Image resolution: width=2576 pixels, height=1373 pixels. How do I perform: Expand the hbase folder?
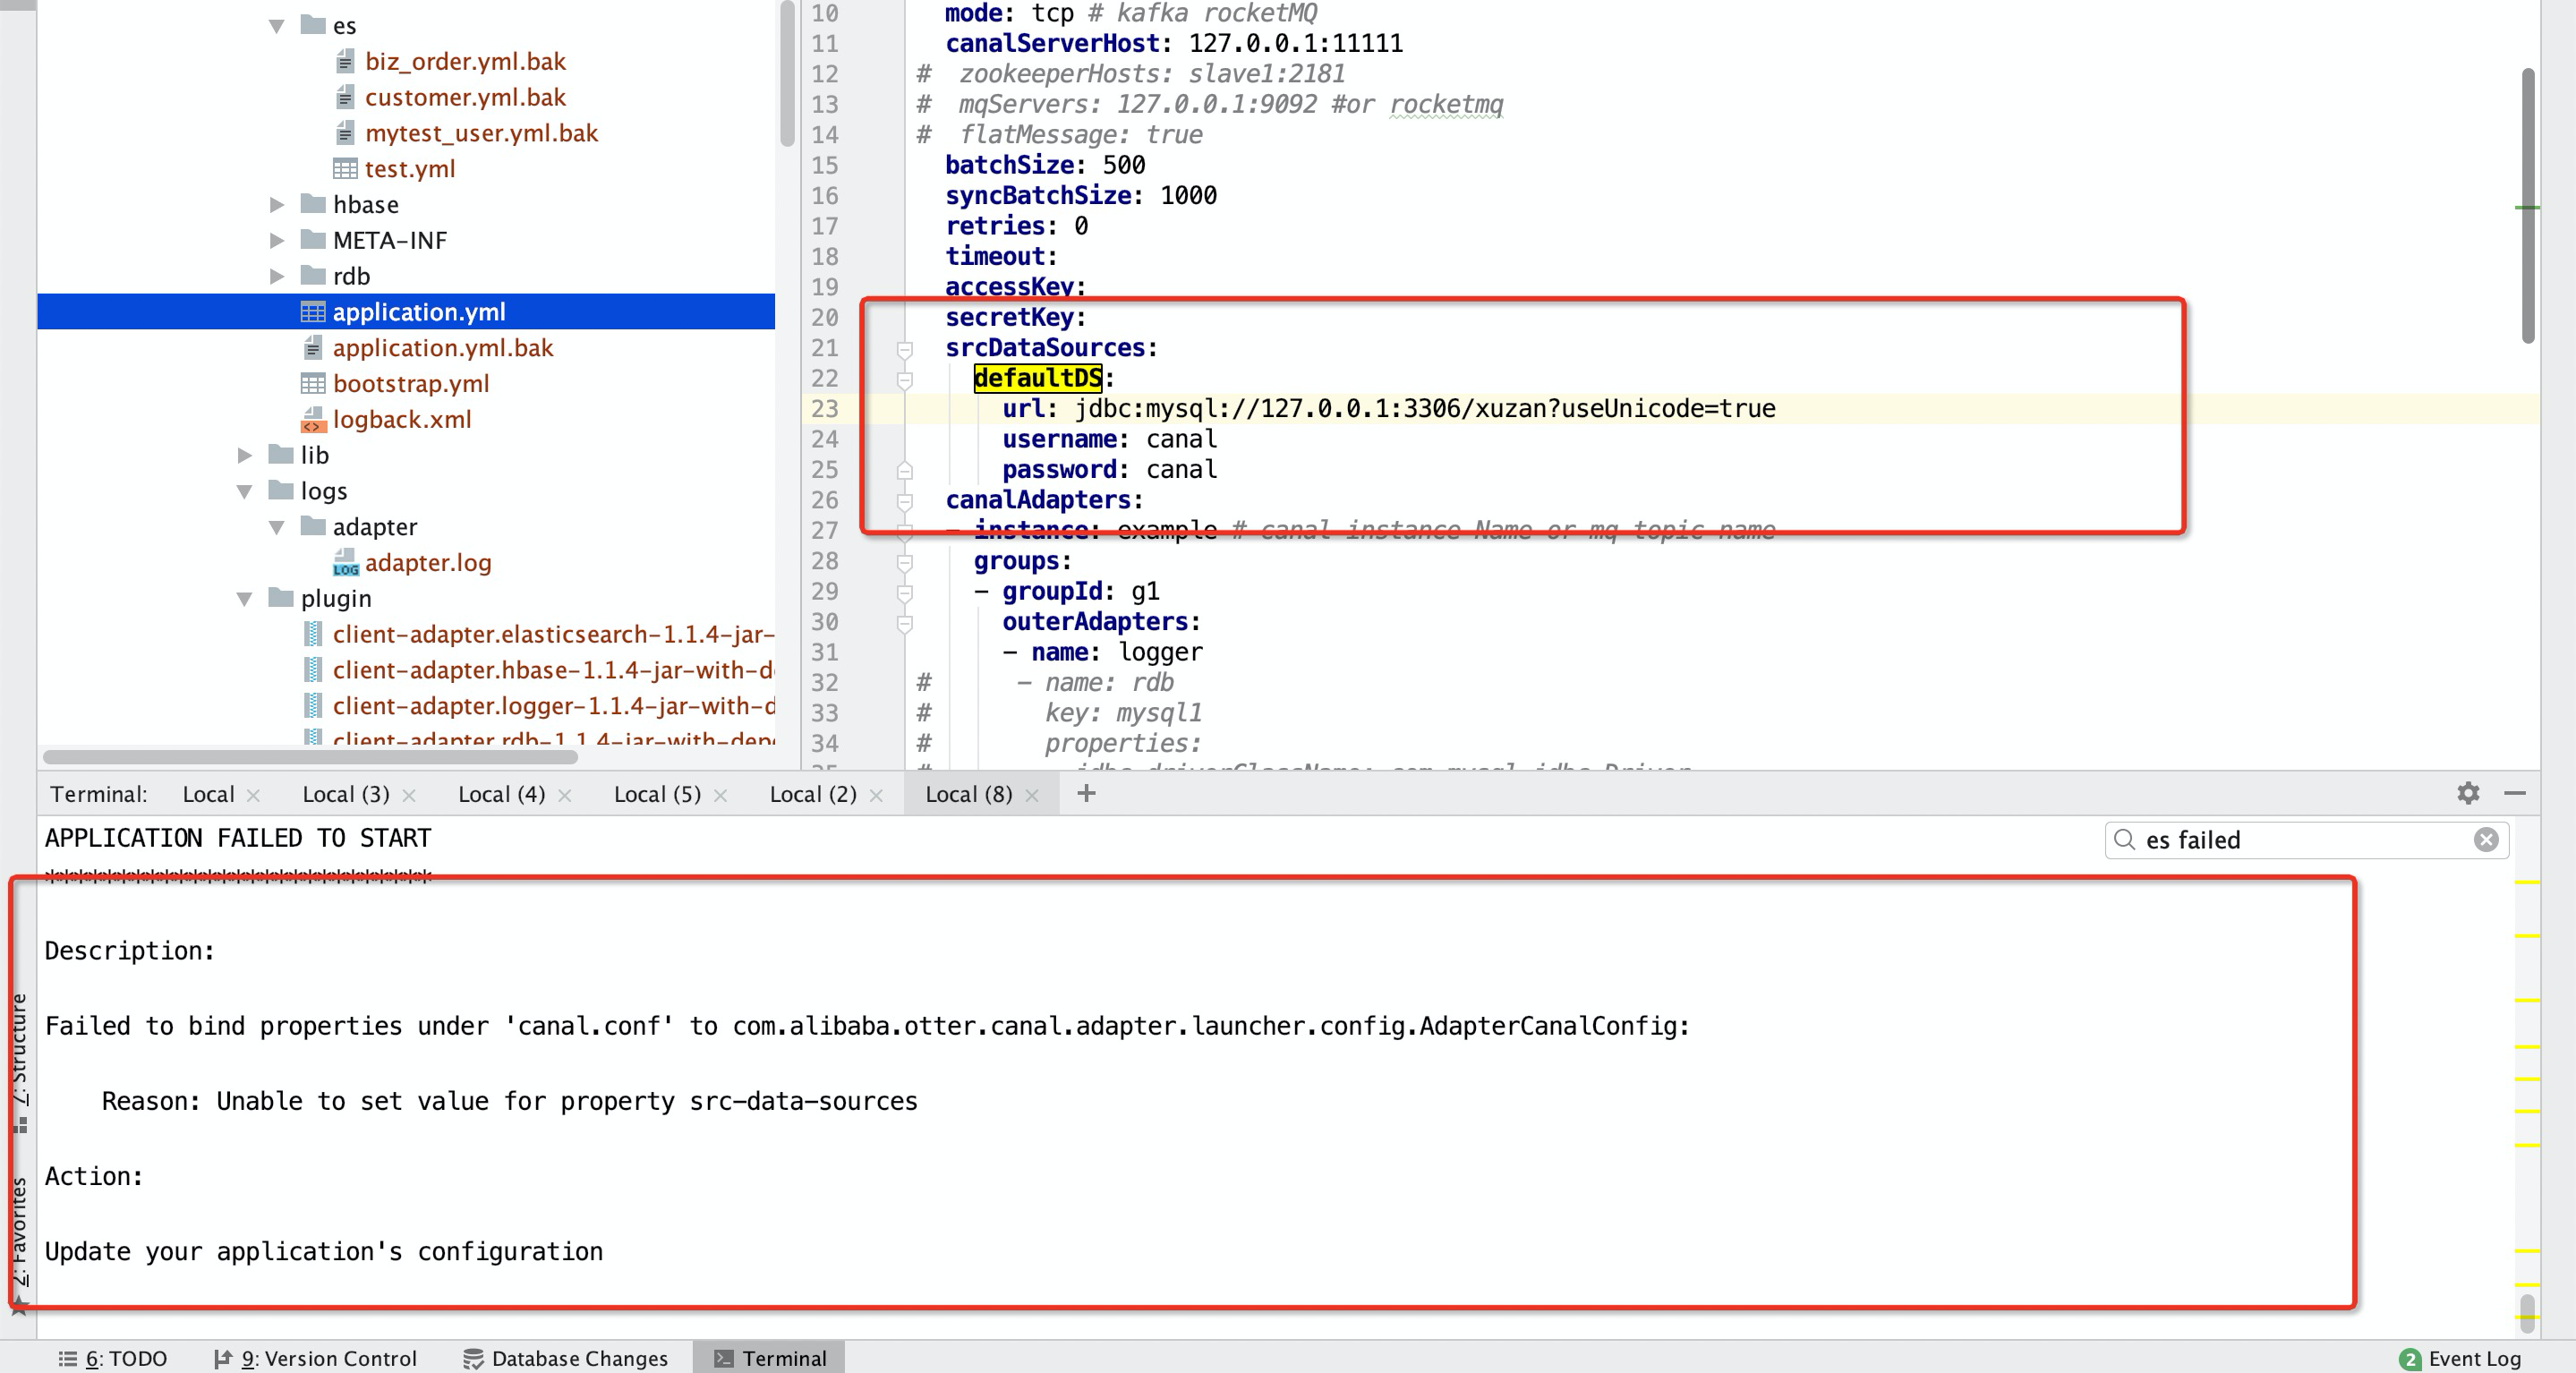pyautogui.click(x=277, y=205)
